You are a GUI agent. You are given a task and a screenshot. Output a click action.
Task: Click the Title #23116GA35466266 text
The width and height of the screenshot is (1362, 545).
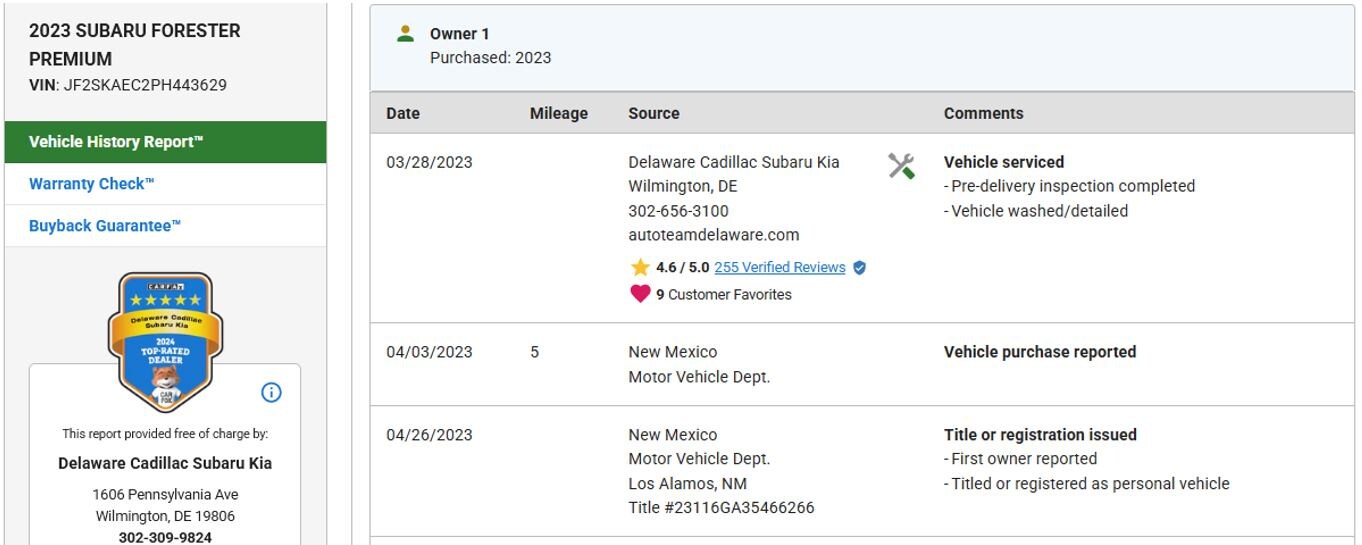point(721,507)
